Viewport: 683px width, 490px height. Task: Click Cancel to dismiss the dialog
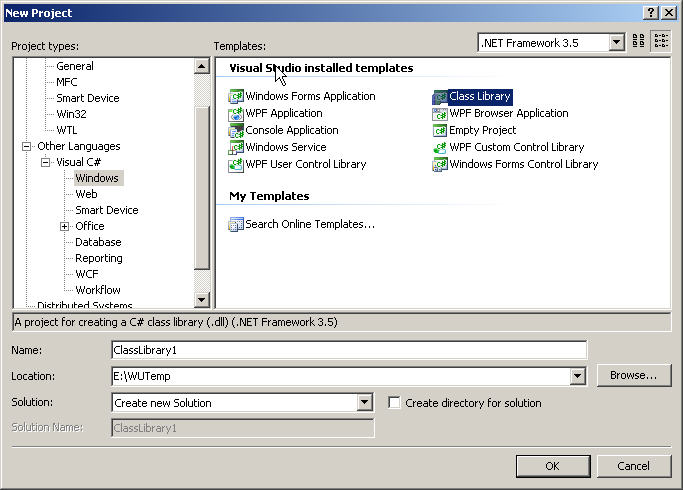(633, 466)
